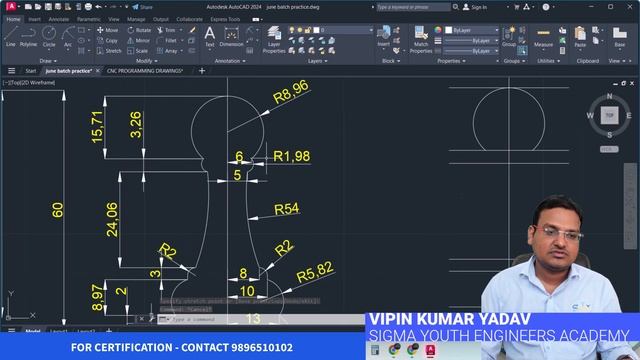This screenshot has width=640, height=360.
Task: Activate the Move command
Action: [107, 30]
